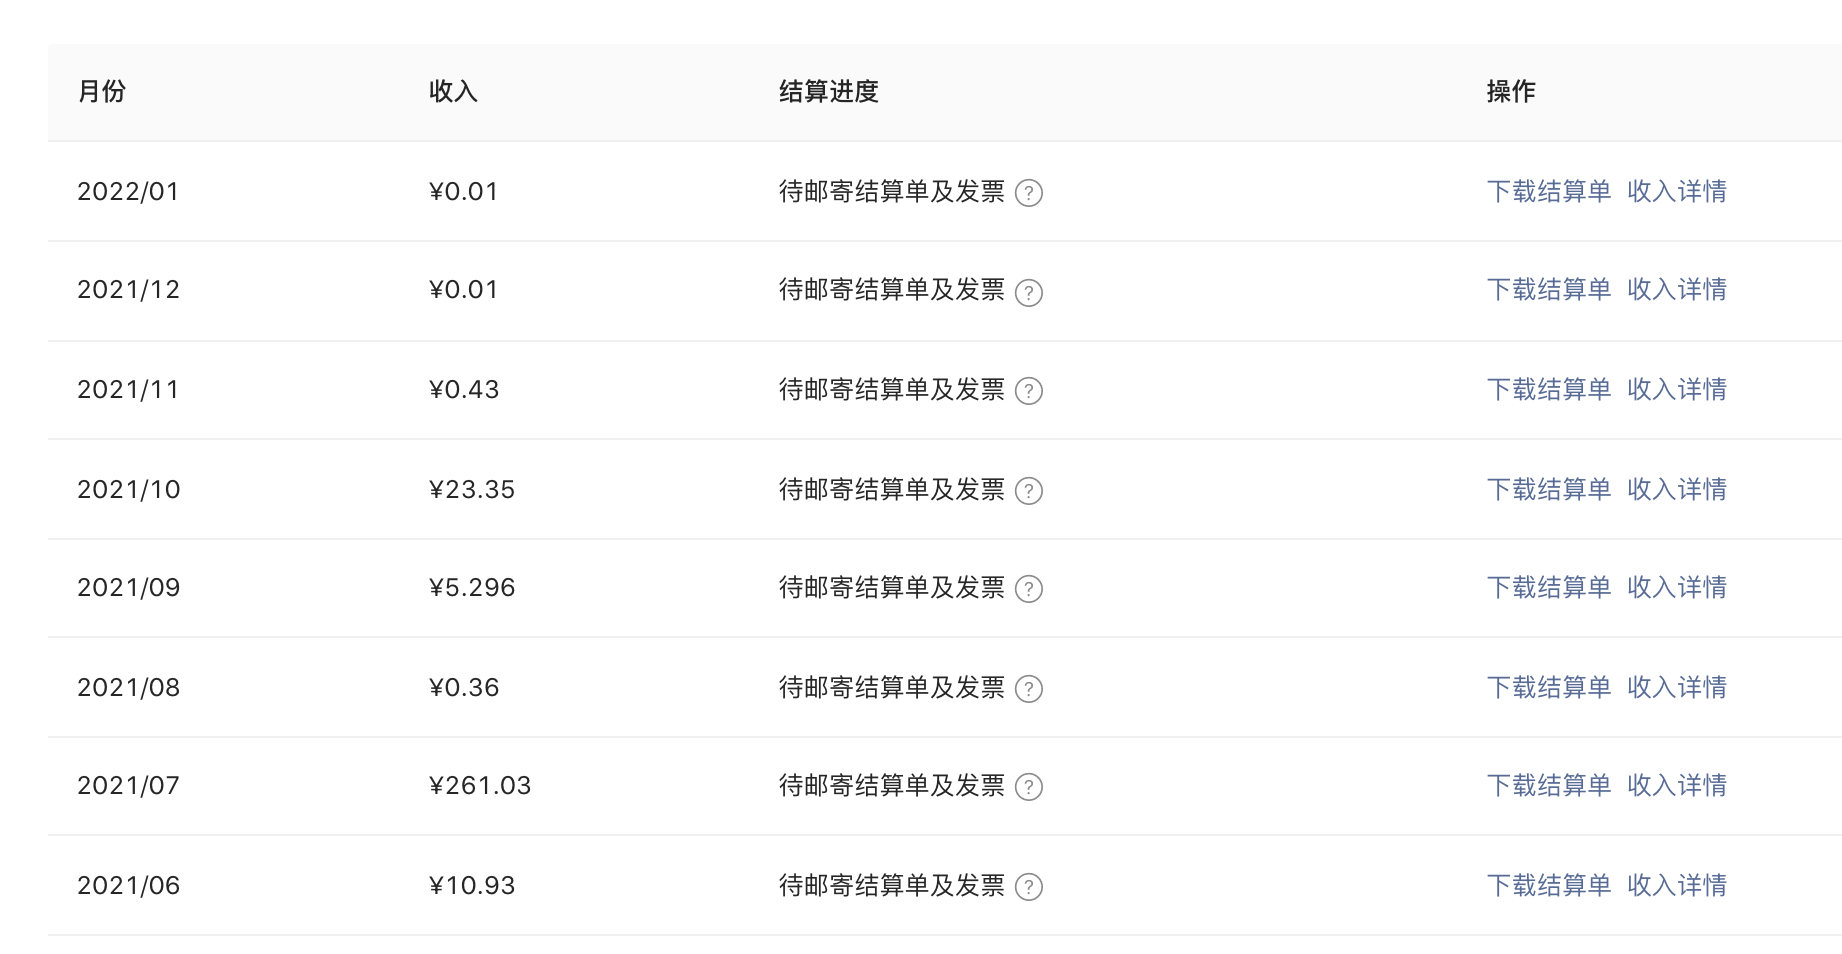Viewport: 1842px width, 954px height.
Task: View income details for 2021/07
Action: click(x=1676, y=785)
